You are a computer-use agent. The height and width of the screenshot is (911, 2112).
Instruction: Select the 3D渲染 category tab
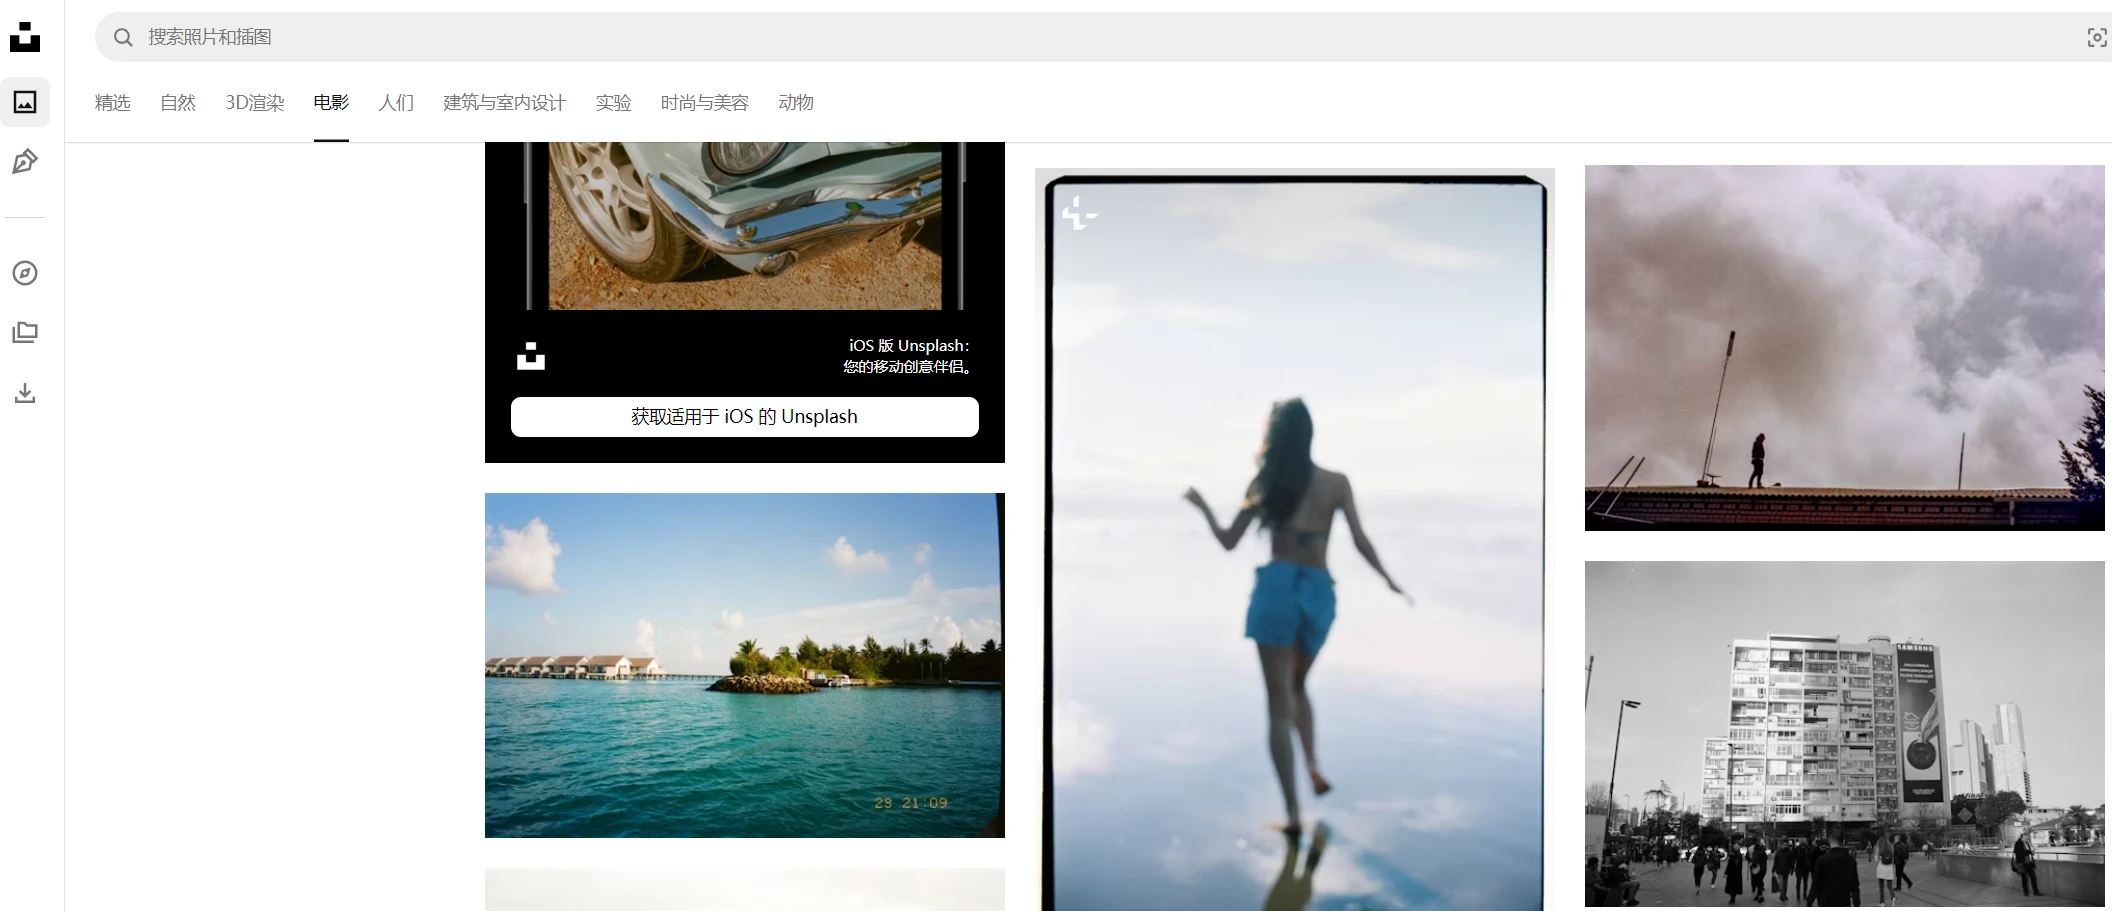255,103
